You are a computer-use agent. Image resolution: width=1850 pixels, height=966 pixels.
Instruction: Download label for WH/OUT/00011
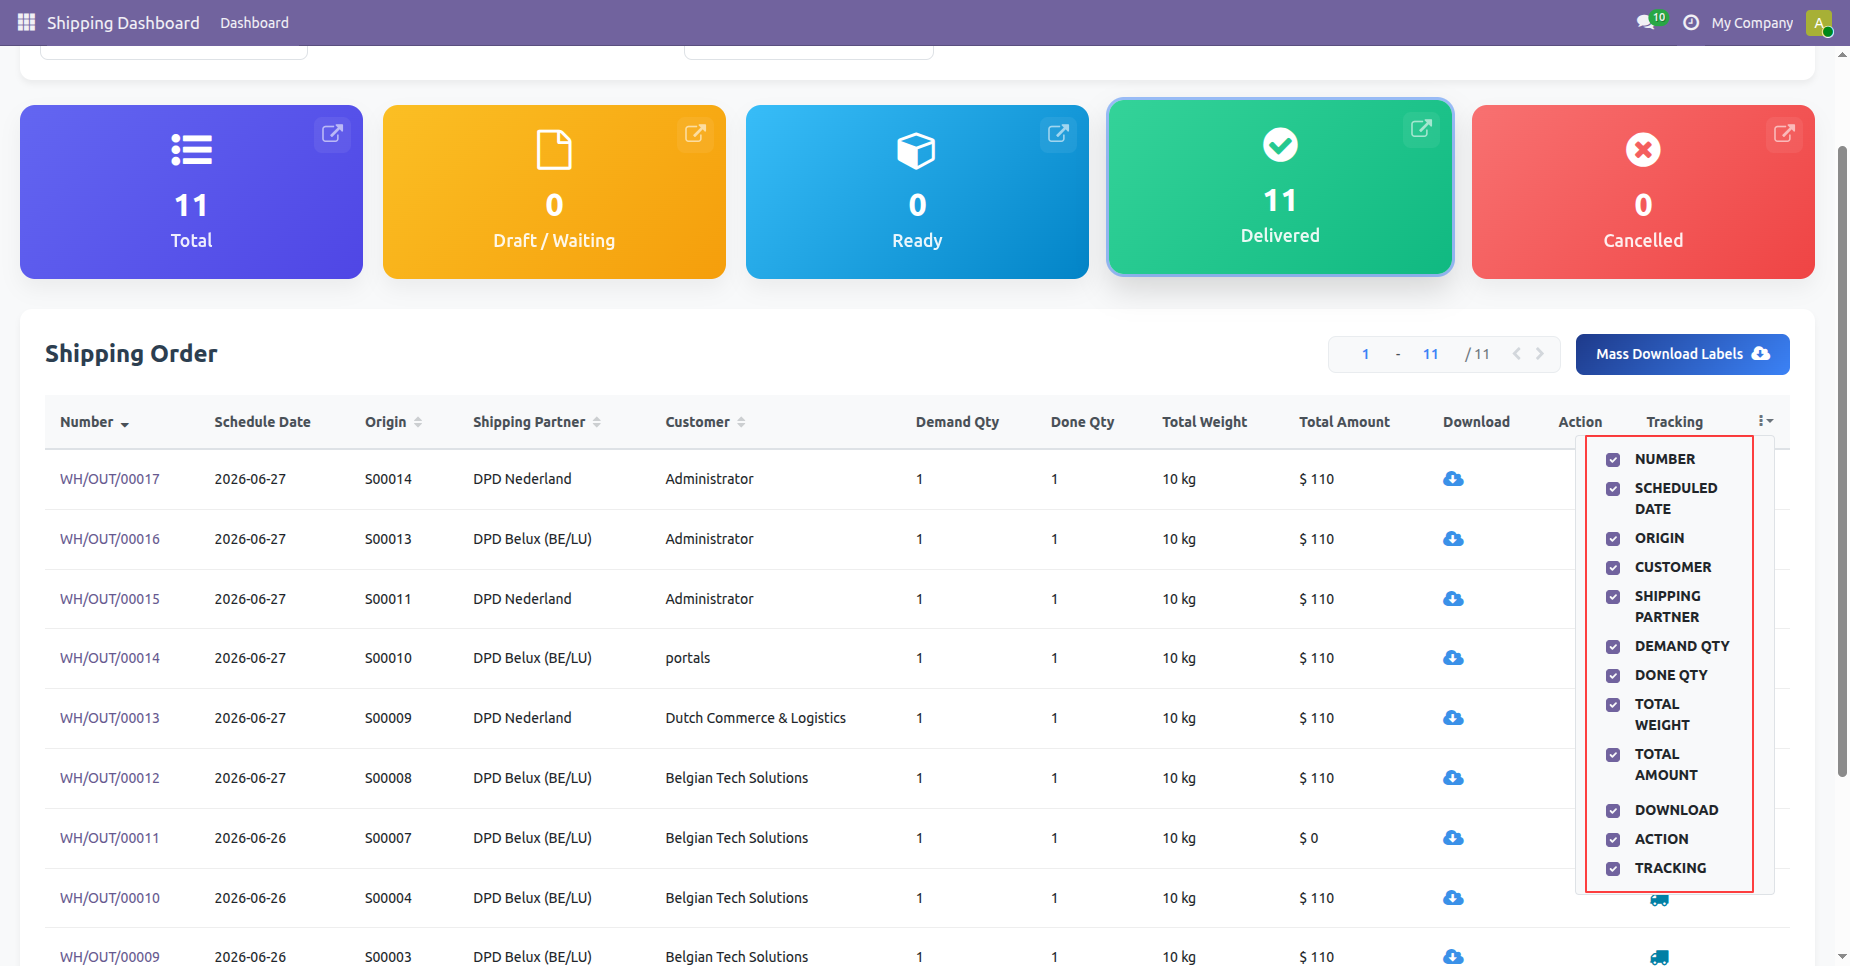[1454, 838]
